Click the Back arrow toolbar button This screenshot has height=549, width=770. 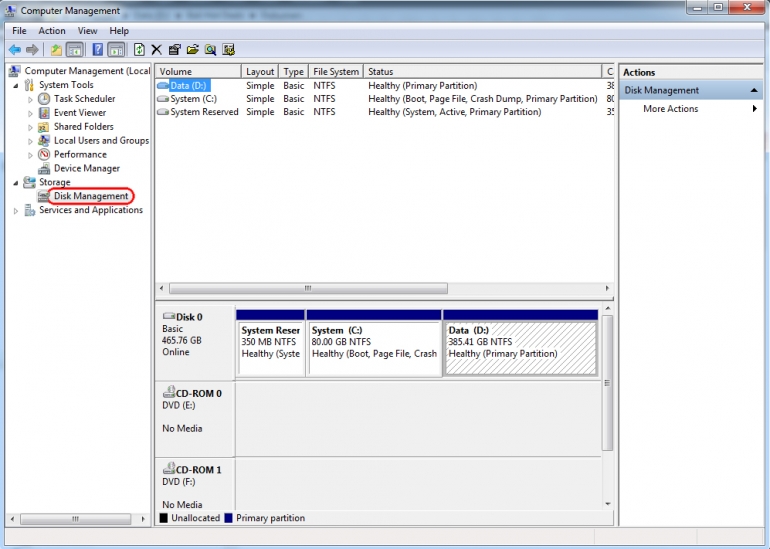pos(15,50)
